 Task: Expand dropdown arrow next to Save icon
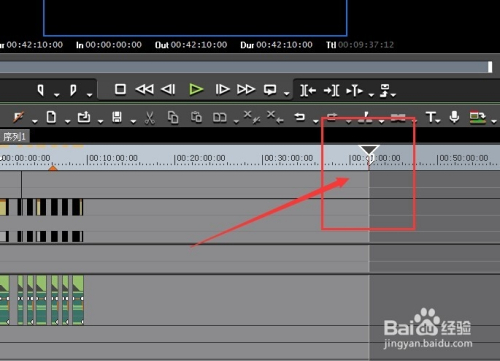[x=133, y=122]
